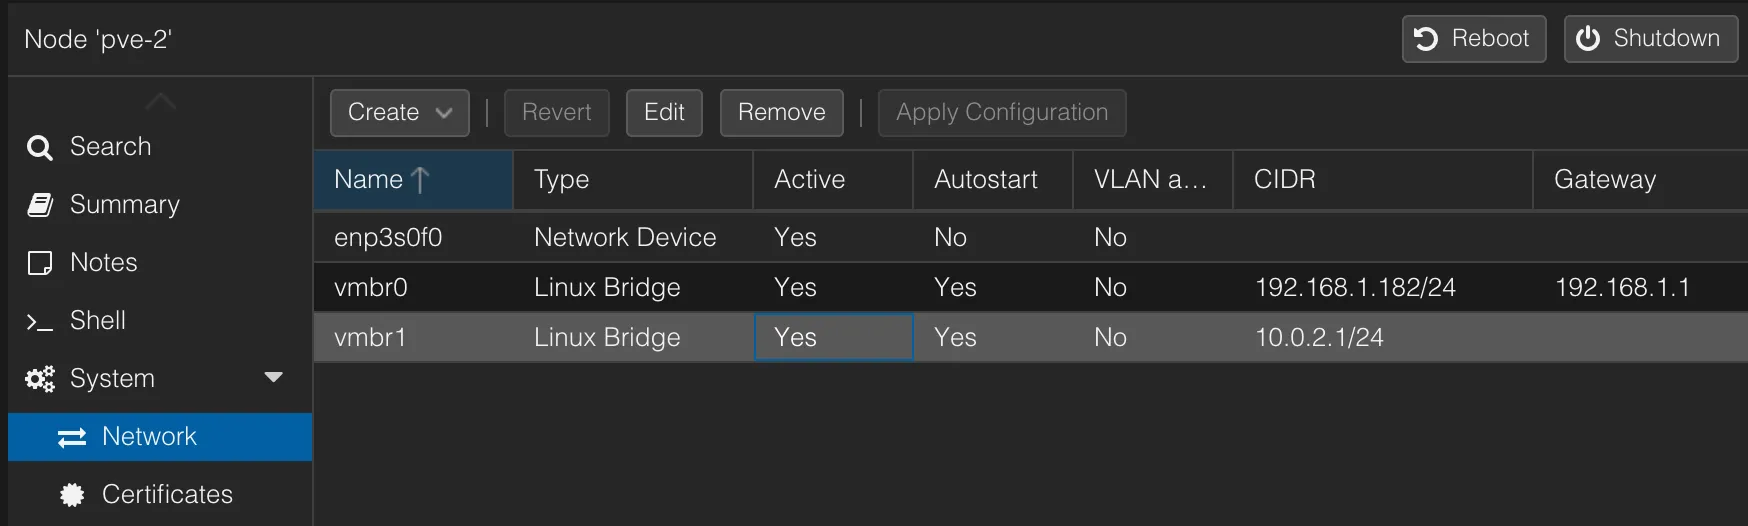Open the Create dropdown menu

coord(399,112)
